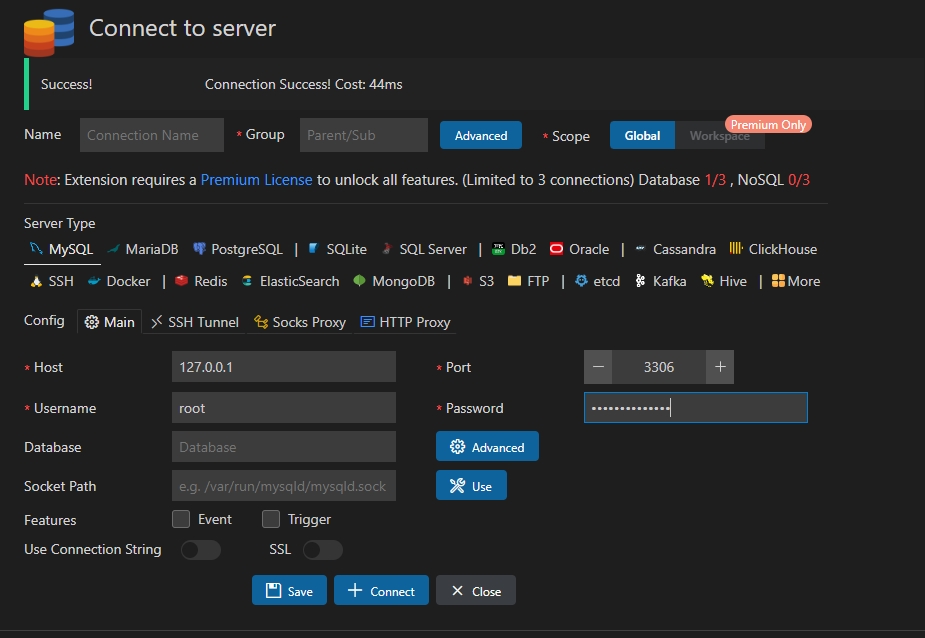925x638 pixels.
Task: Switch to HTTP Proxy tab
Action: tap(405, 322)
